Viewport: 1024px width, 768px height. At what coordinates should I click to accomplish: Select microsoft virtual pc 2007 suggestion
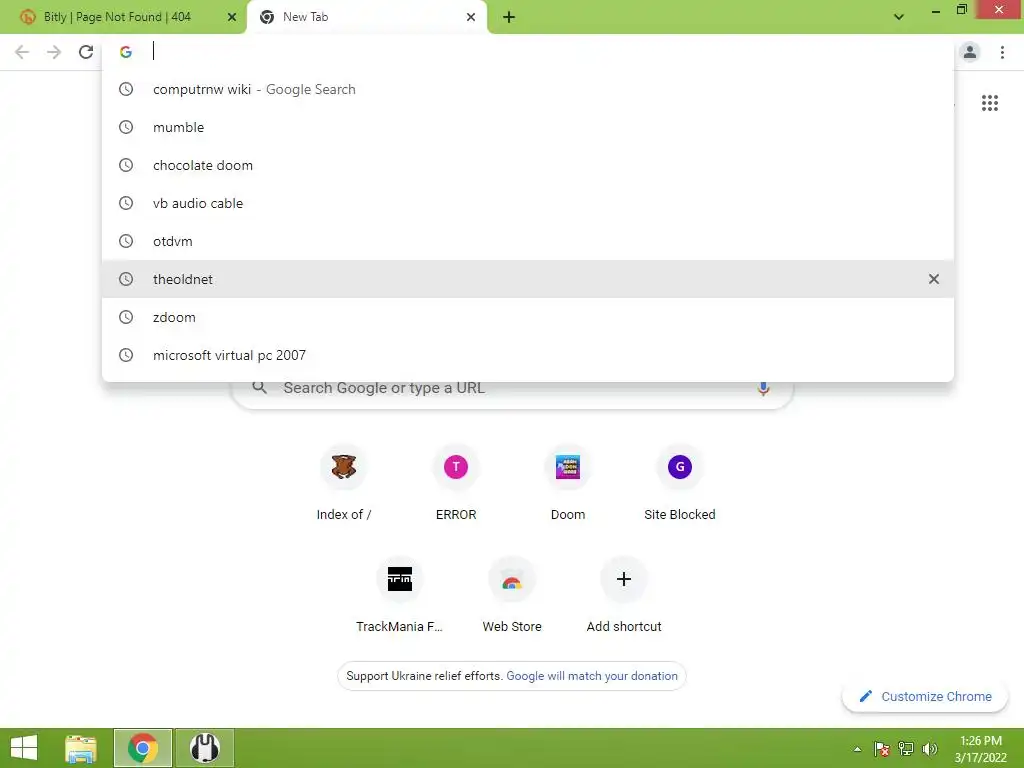point(528,355)
